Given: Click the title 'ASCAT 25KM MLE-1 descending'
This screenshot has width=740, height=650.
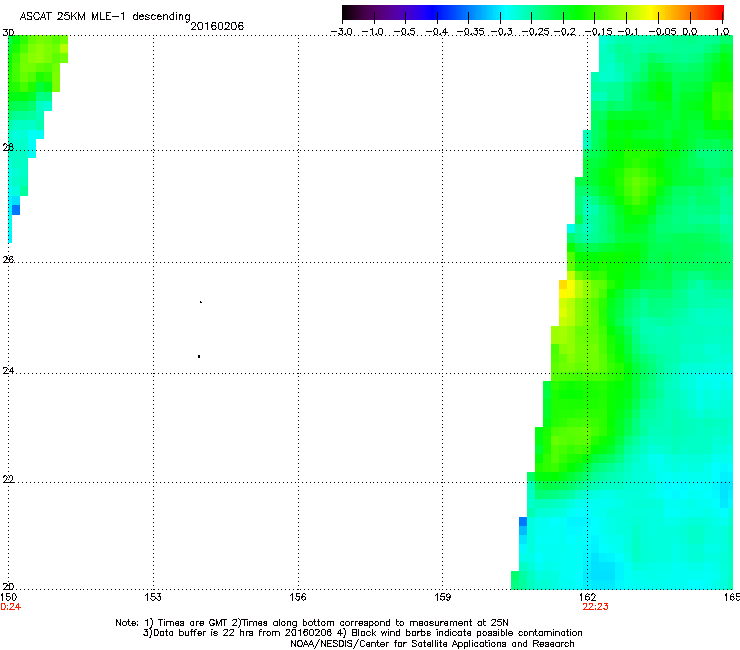Looking at the screenshot, I should [x=105, y=16].
